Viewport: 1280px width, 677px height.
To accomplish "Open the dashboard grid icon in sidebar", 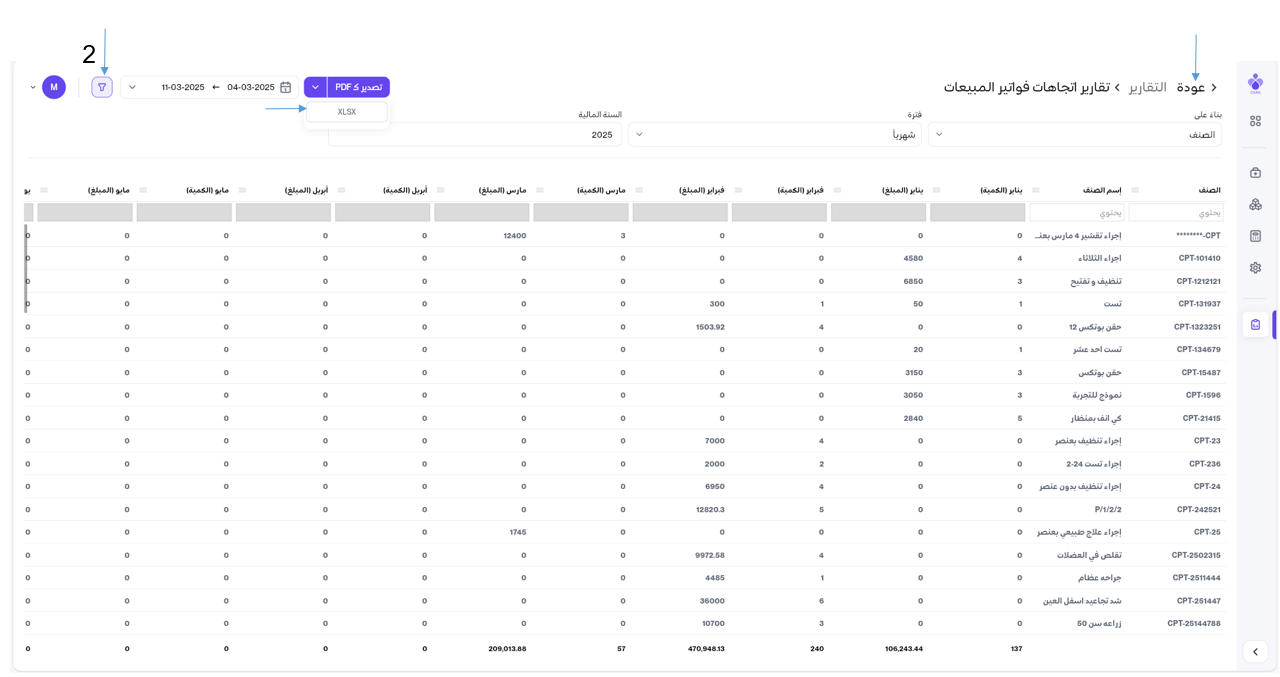I will coord(1255,121).
